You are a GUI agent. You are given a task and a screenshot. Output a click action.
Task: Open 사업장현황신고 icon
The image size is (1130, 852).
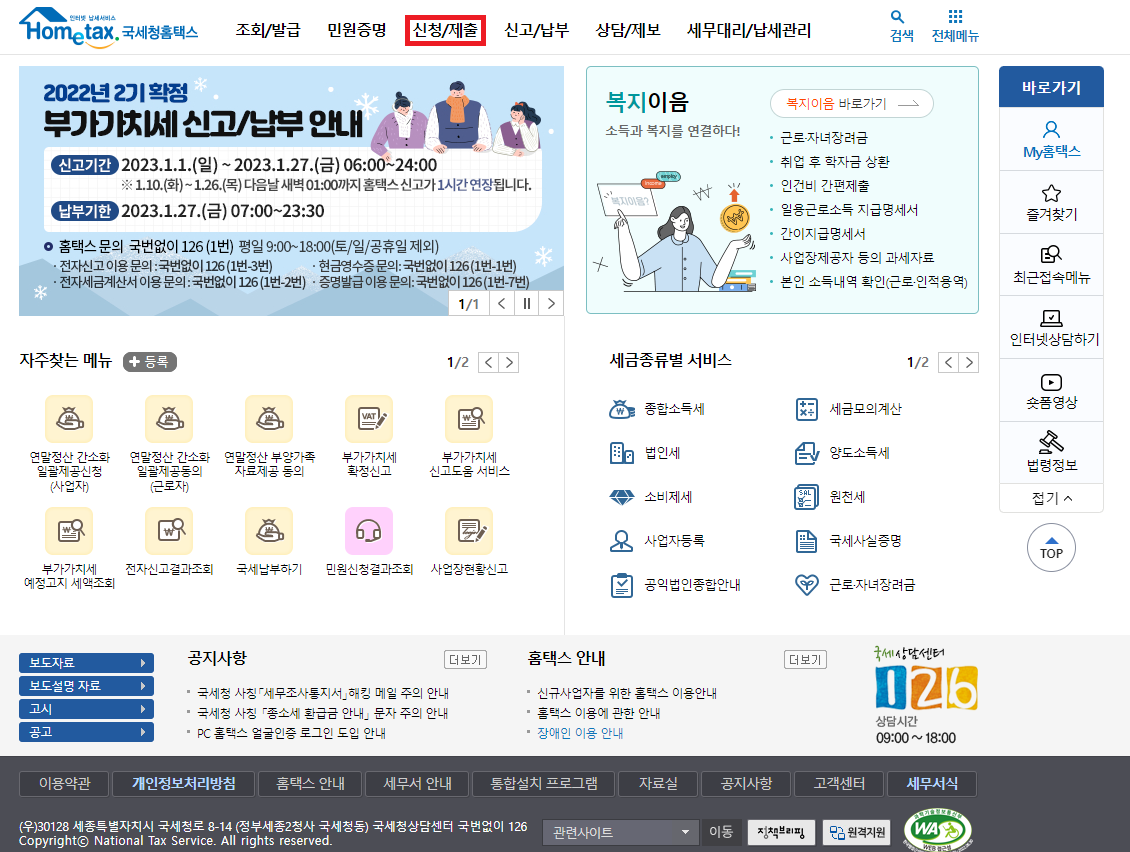(x=469, y=531)
